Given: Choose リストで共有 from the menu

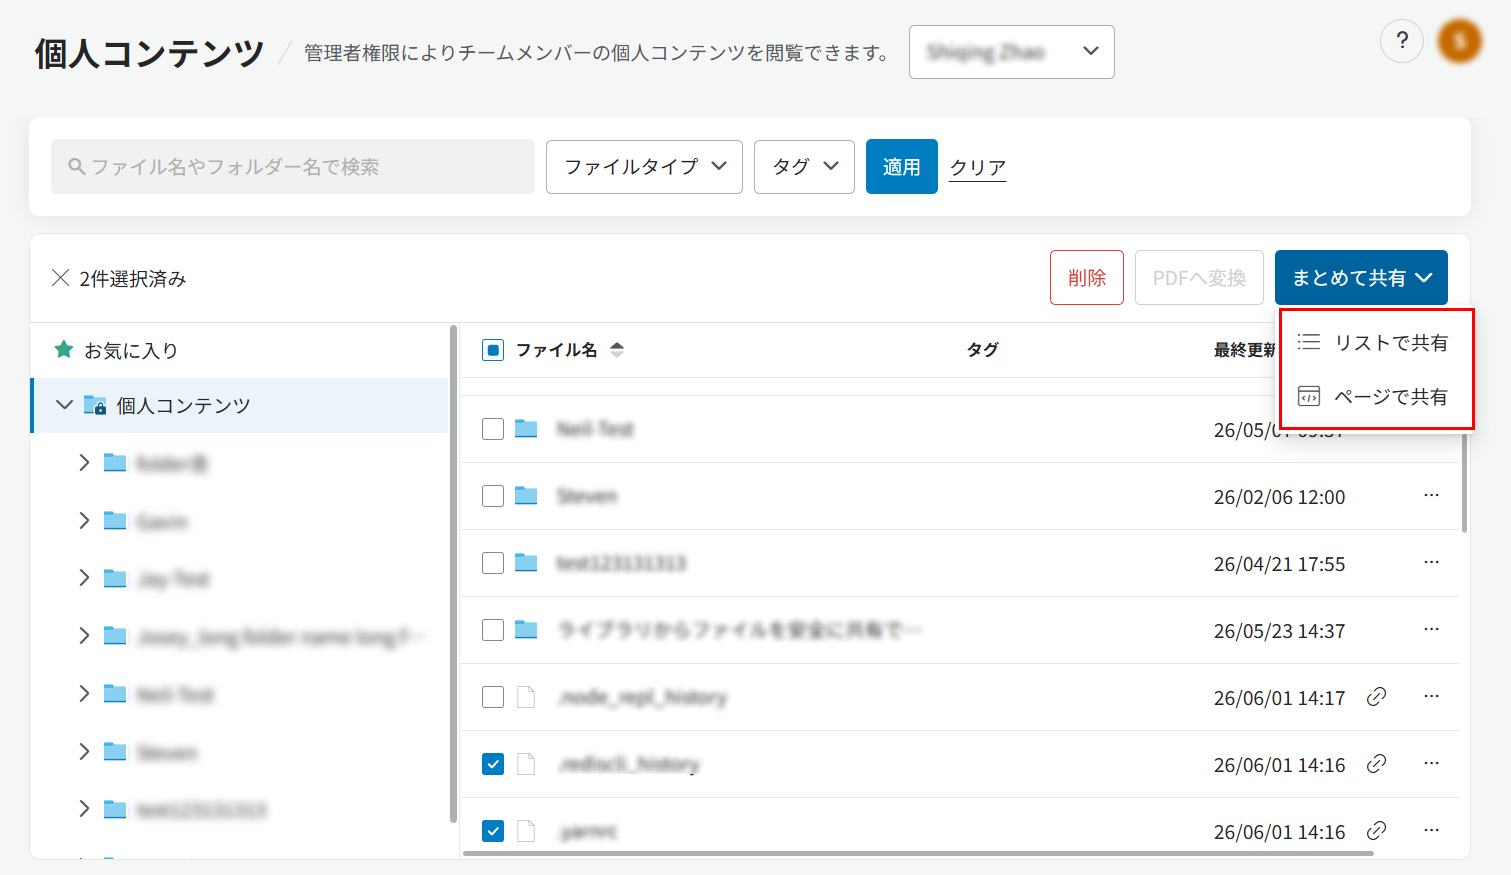Looking at the screenshot, I should tap(1376, 342).
